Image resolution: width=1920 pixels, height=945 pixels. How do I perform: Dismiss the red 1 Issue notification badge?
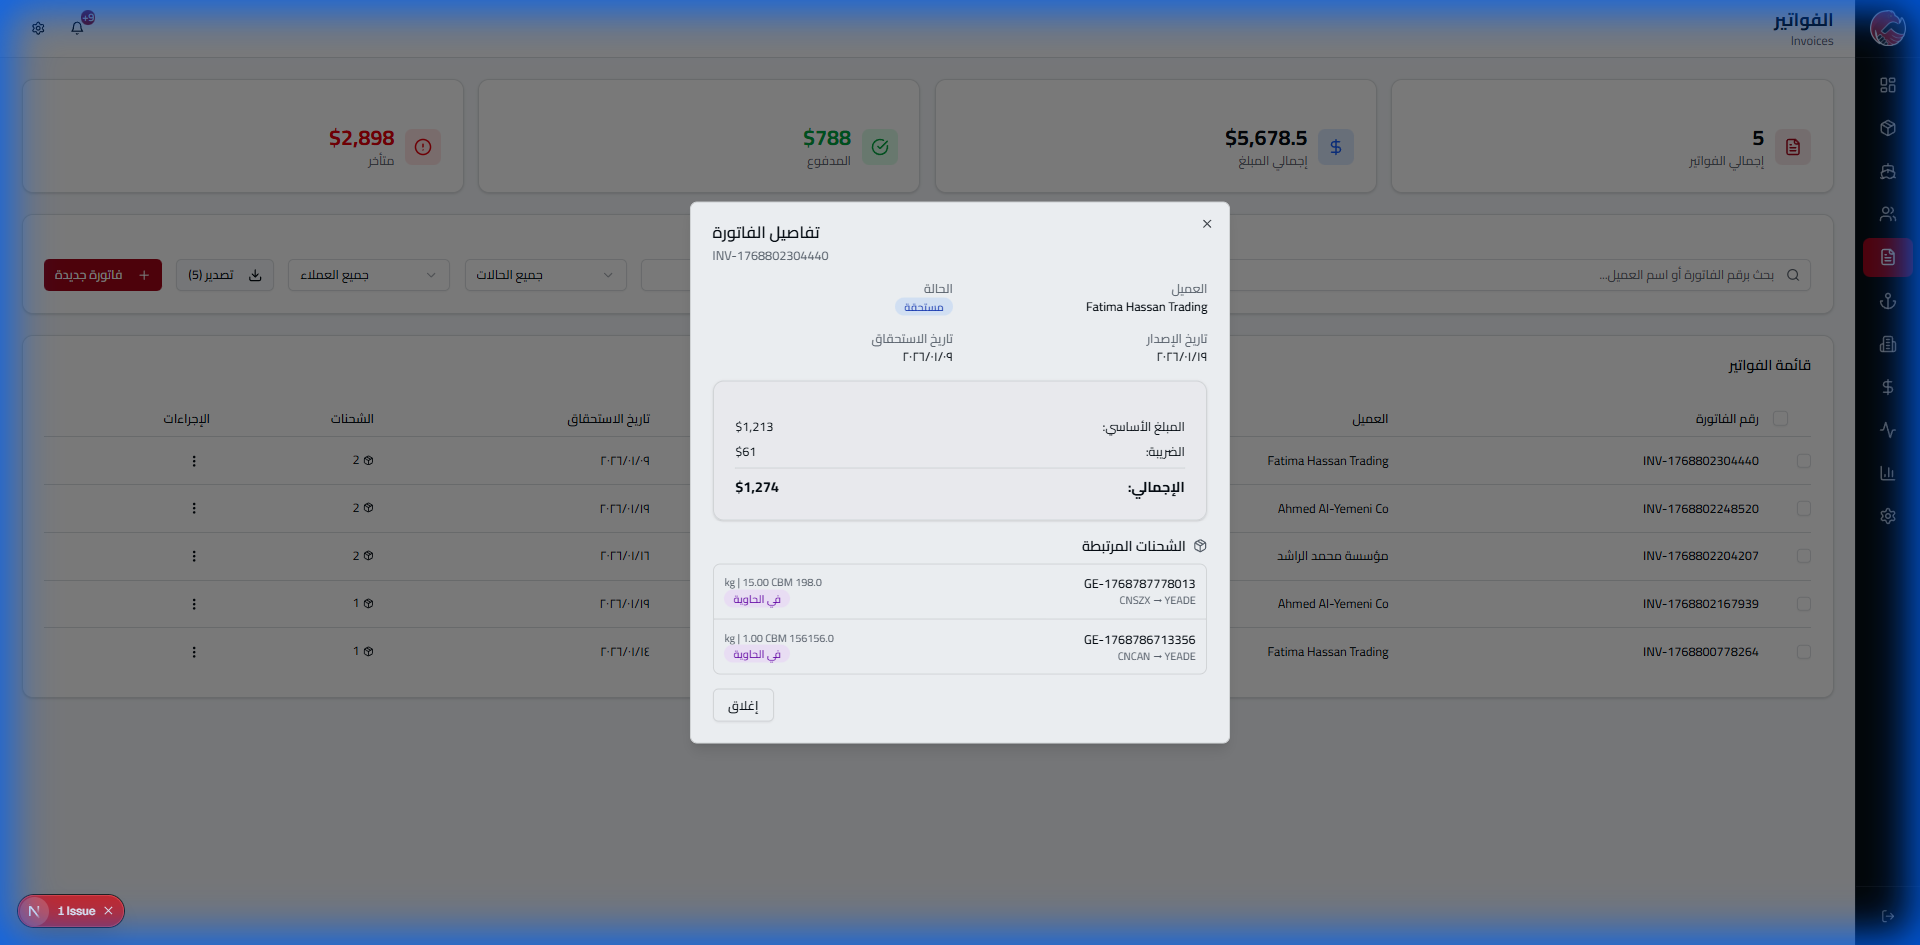click(107, 910)
